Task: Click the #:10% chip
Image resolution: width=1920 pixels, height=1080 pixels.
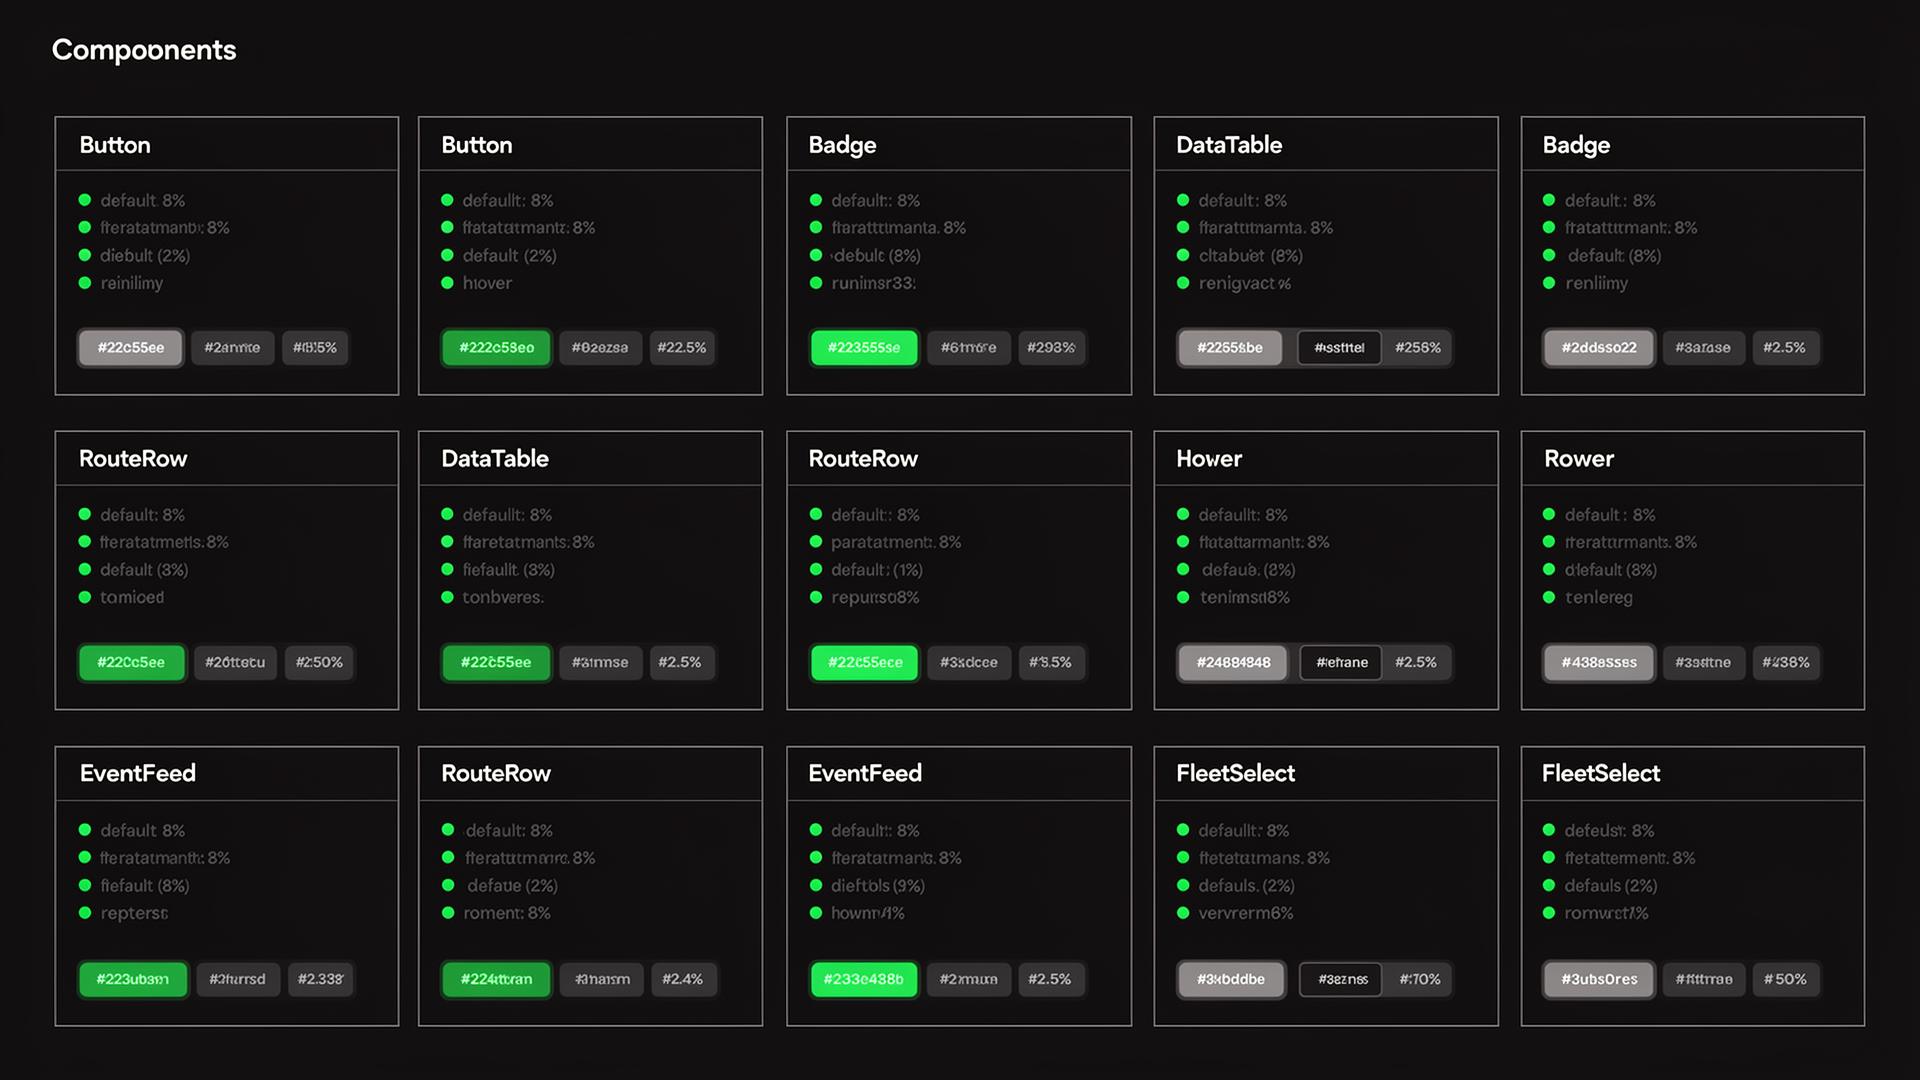Action: [x=1419, y=979]
